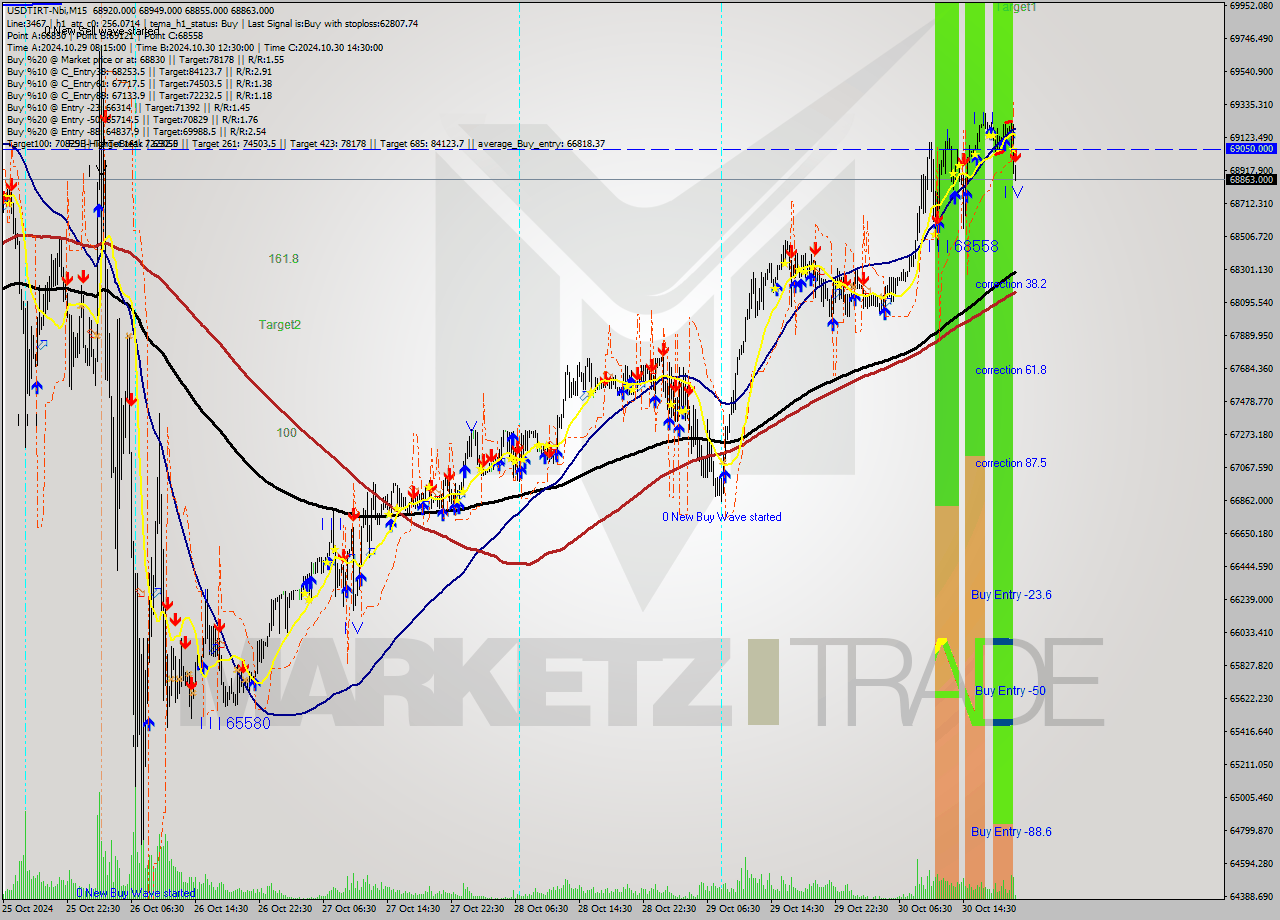Click the 66239.000 price axis value
The image size is (1280, 920).
click(x=1250, y=600)
